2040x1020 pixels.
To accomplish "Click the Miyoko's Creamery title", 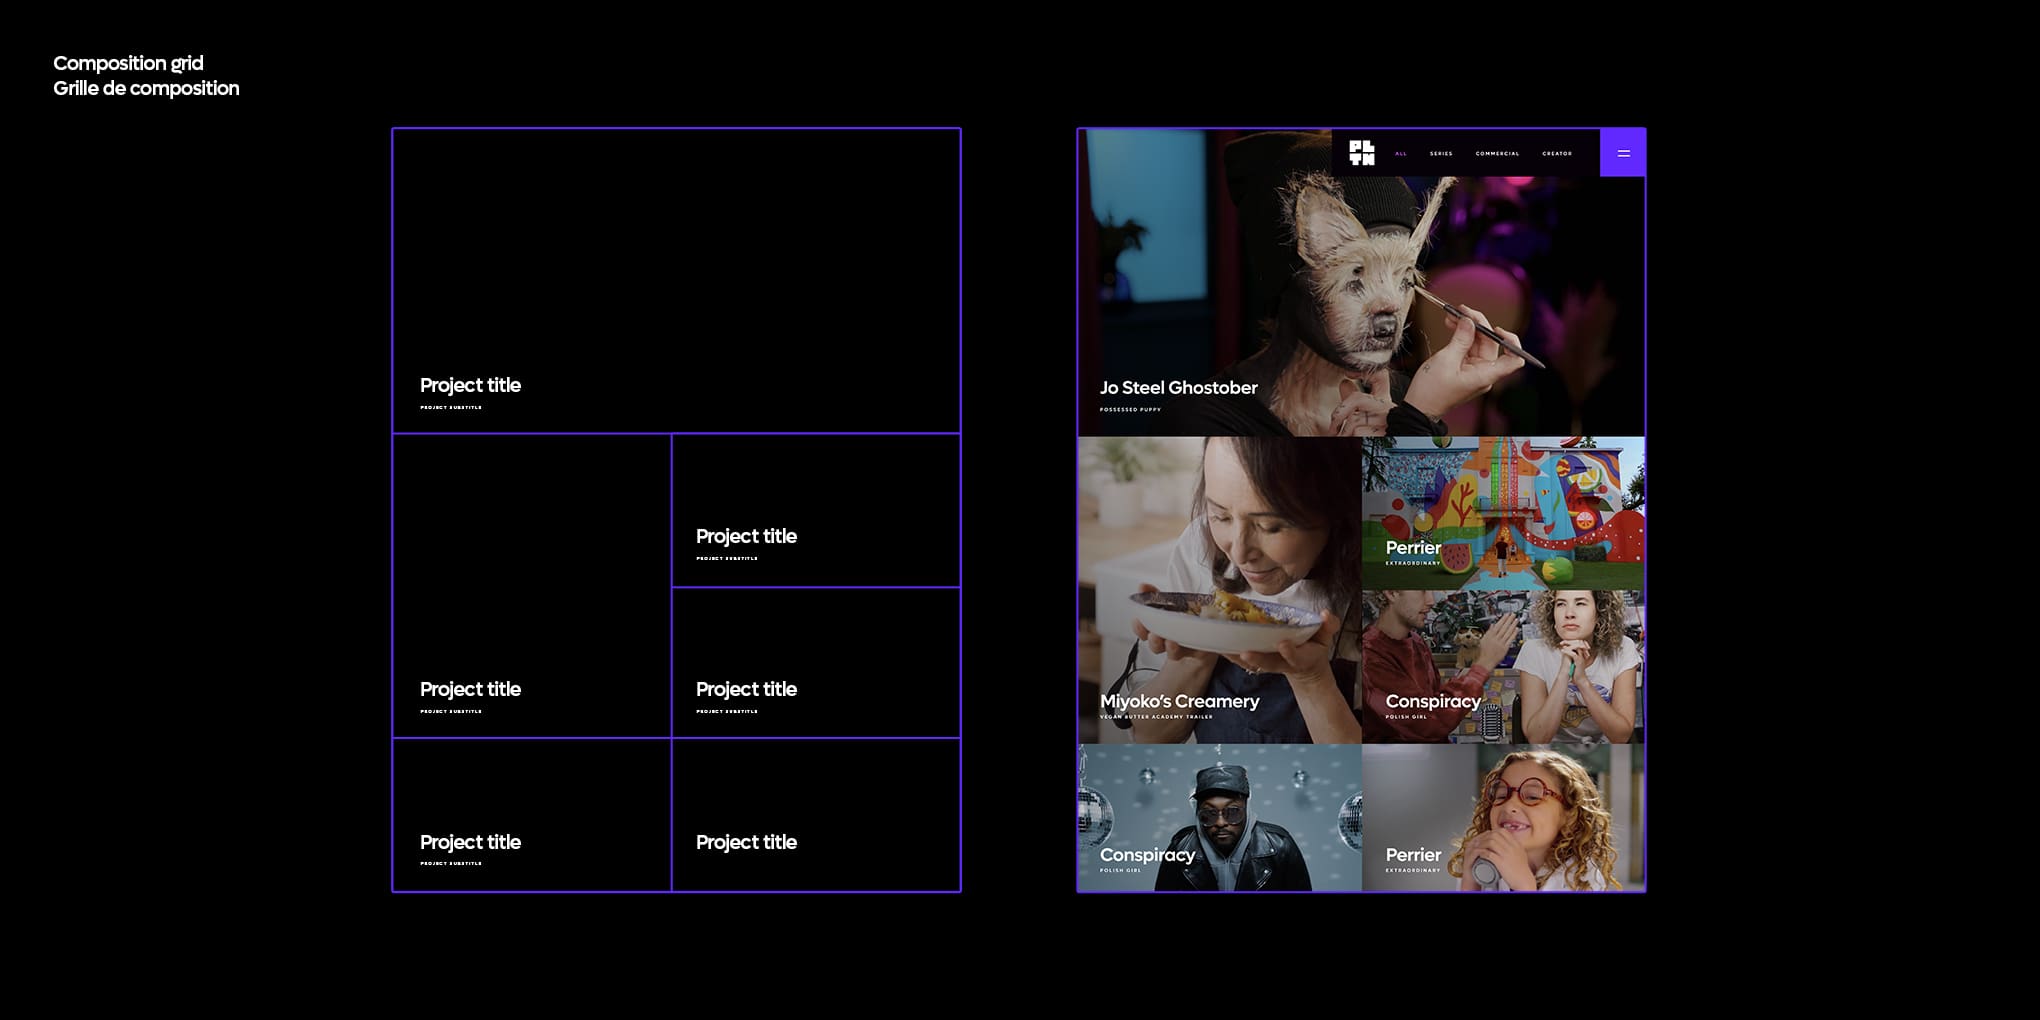I will point(1179,701).
